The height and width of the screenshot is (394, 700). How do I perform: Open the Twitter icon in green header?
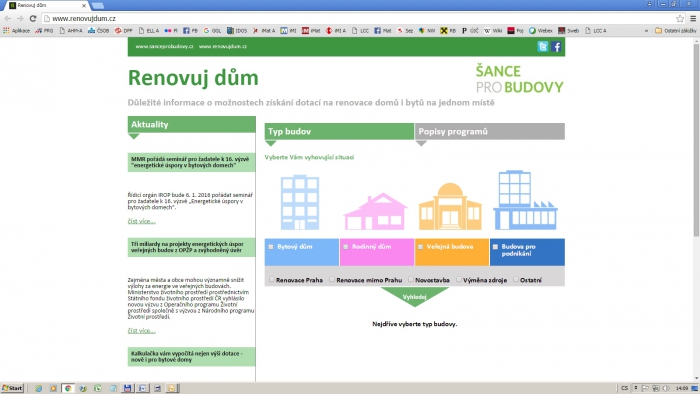coord(542,46)
